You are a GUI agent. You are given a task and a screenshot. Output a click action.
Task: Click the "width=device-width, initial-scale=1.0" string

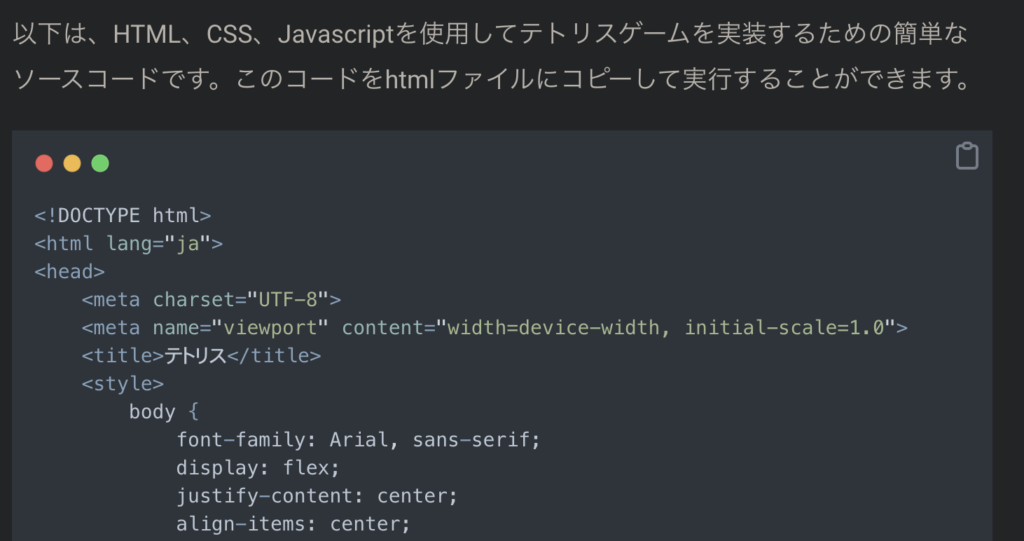666,327
